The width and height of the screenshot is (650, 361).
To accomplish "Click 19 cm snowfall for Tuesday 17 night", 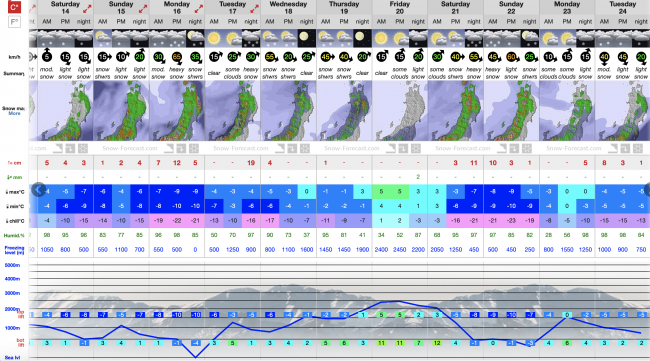I will click(x=251, y=163).
